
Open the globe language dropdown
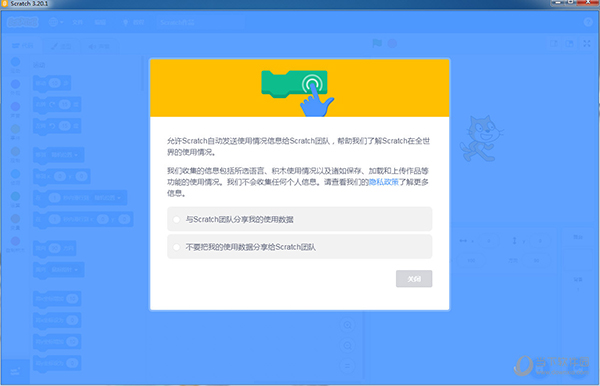[56, 22]
